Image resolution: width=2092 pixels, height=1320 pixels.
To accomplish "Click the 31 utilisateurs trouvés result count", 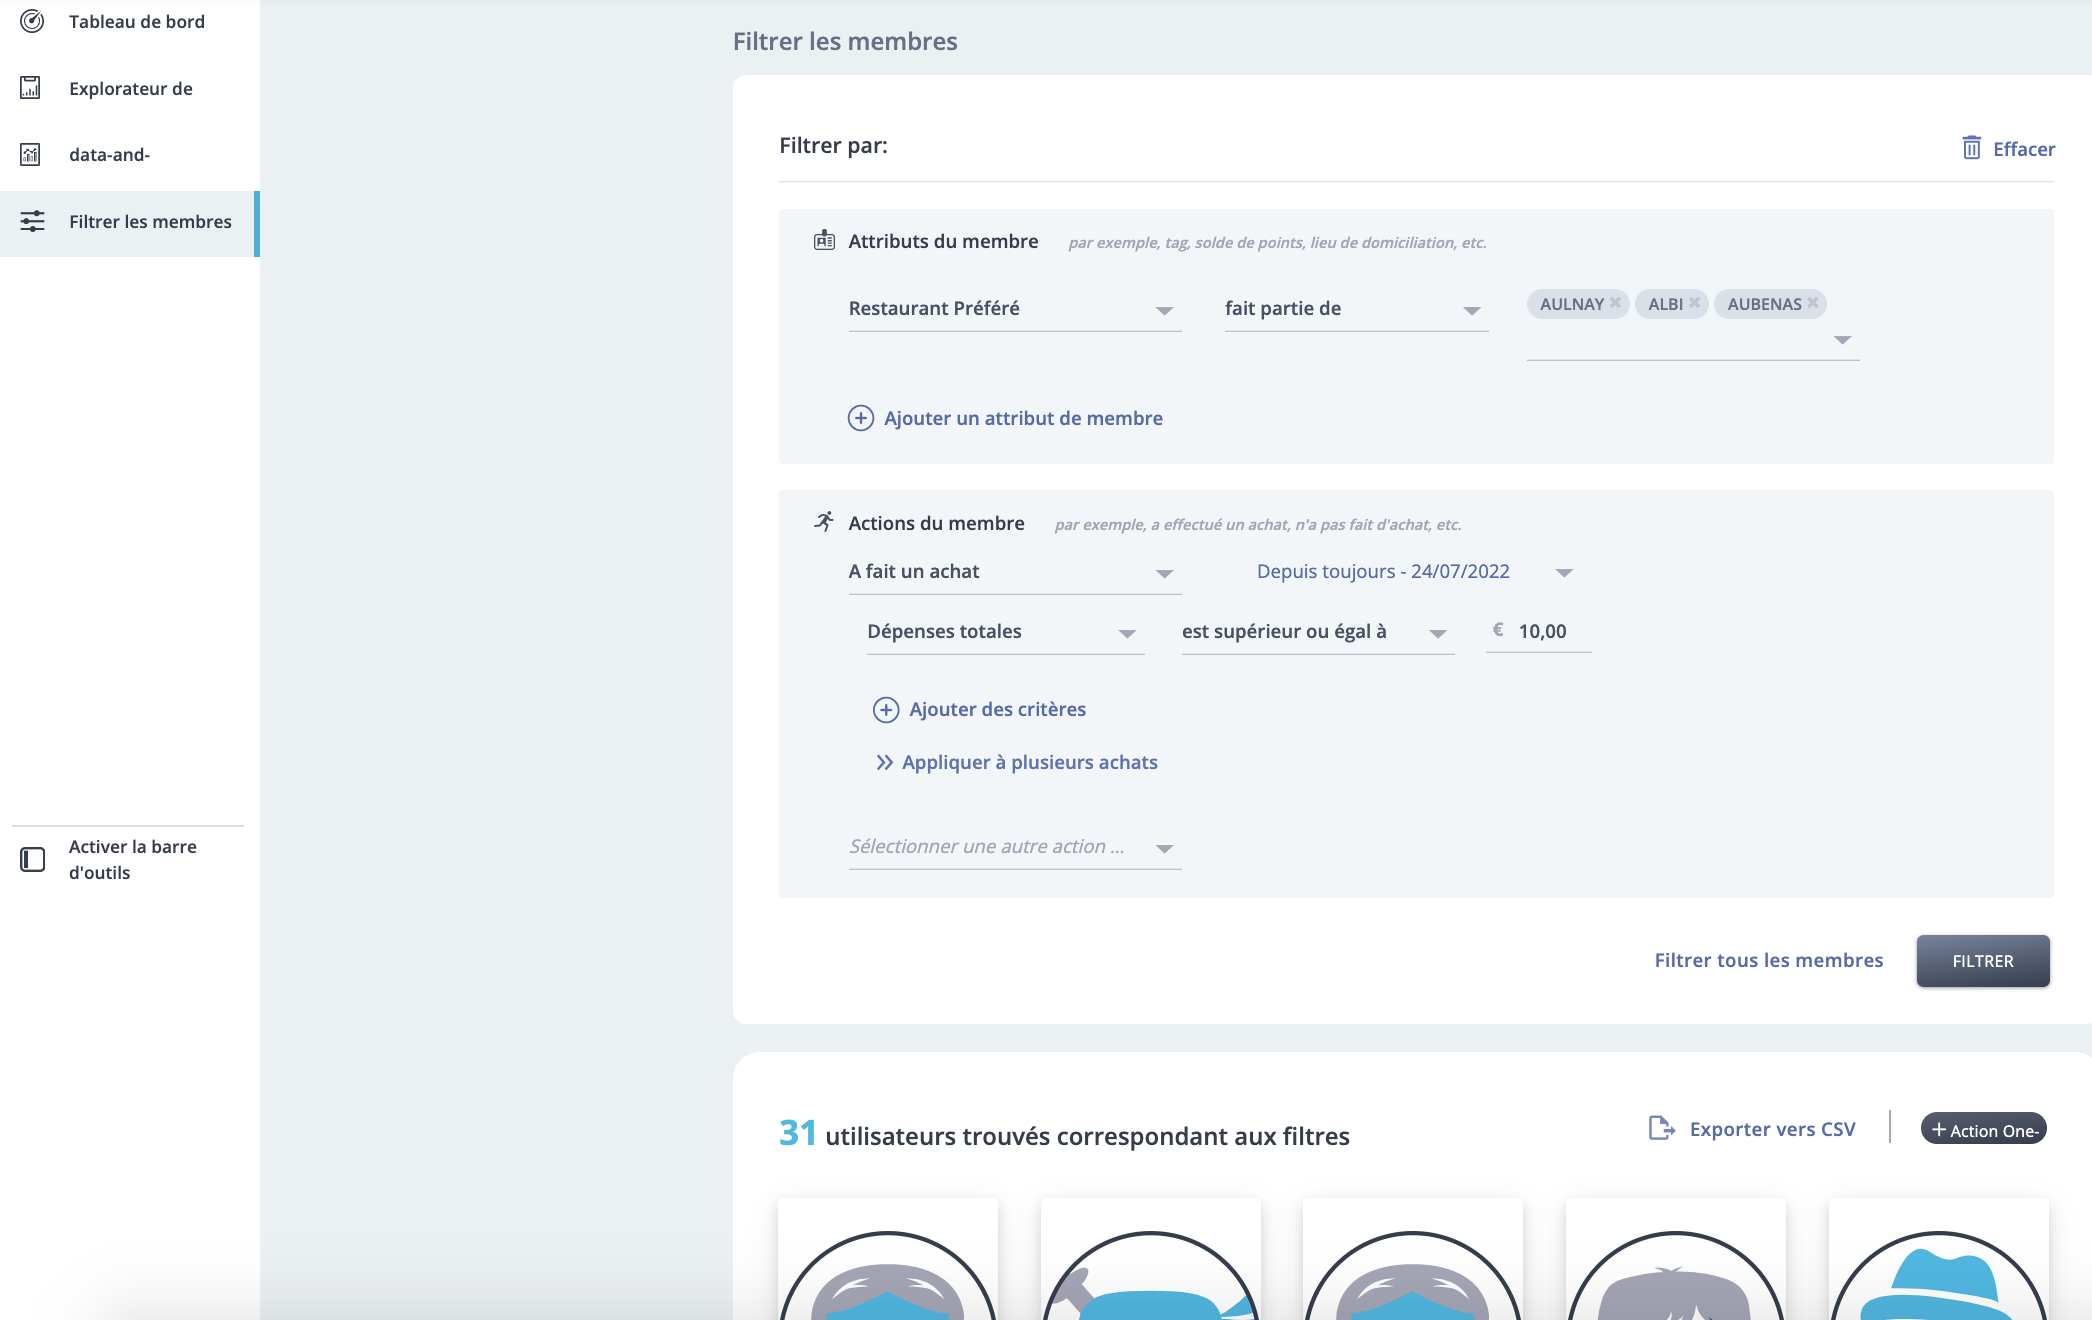I will (x=1064, y=1134).
